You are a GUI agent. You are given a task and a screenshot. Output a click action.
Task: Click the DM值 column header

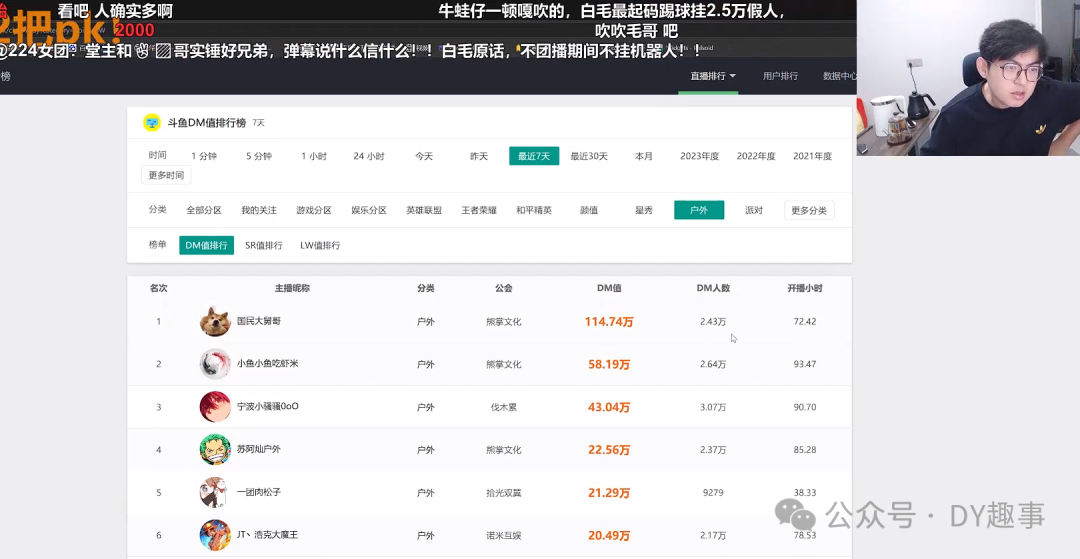[609, 288]
